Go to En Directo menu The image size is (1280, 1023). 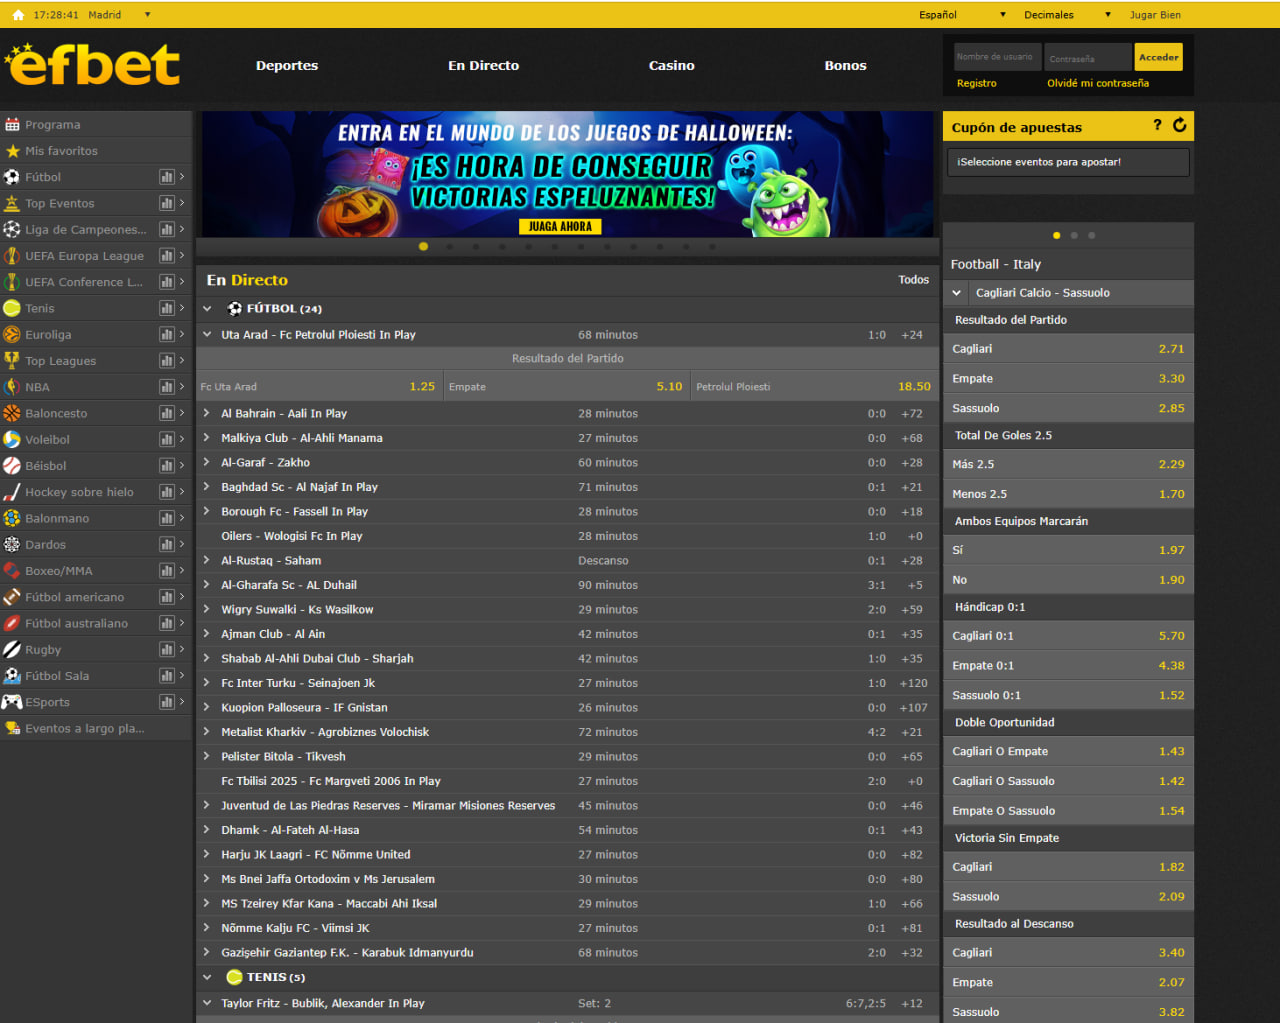coord(483,66)
